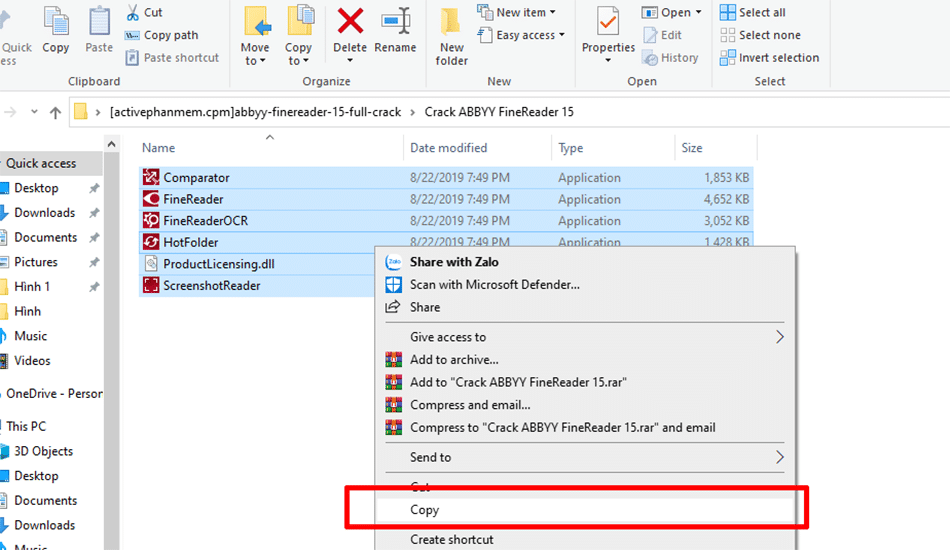950x550 pixels.
Task: Click Invert selection in the ribbon
Action: click(x=769, y=58)
